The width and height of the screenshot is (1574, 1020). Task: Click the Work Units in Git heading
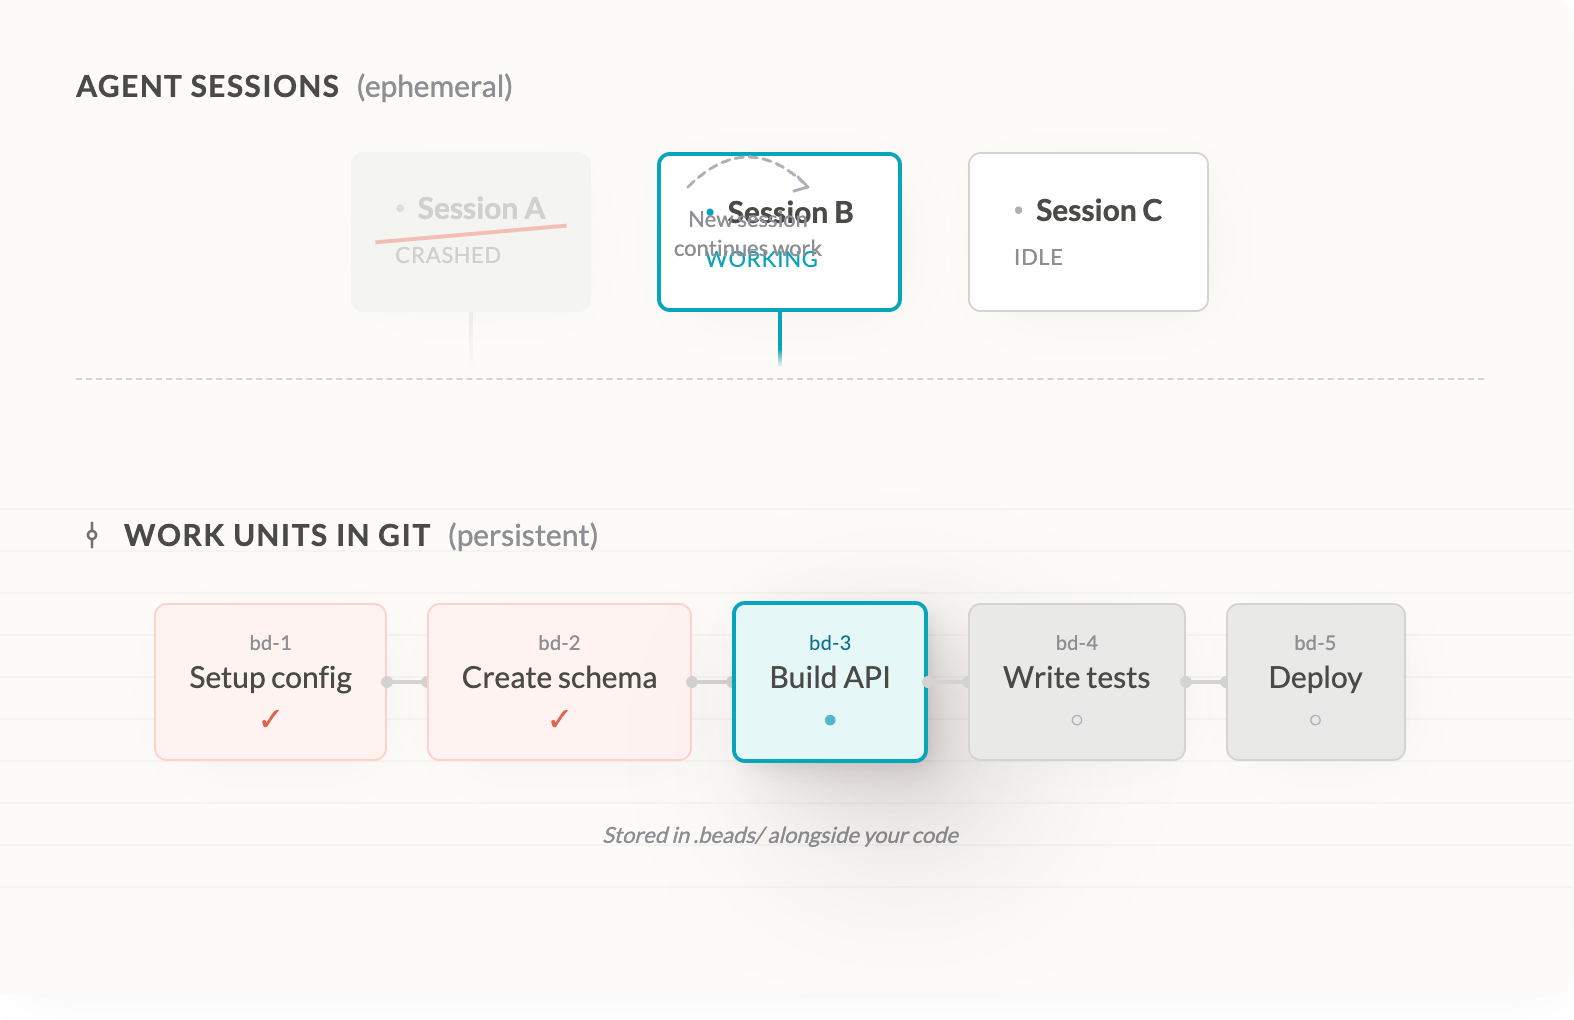277,536
